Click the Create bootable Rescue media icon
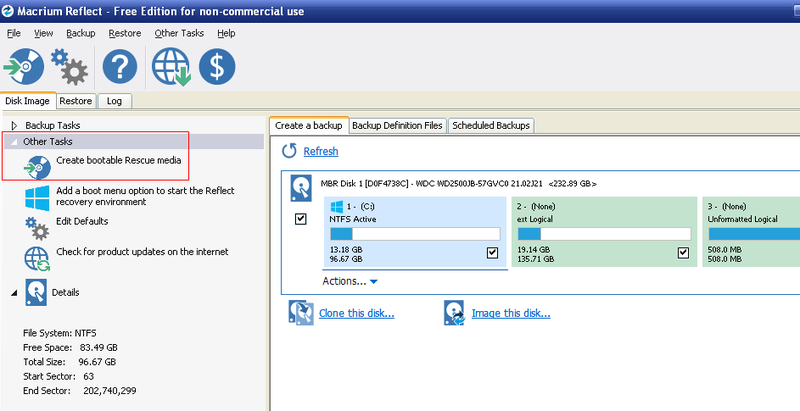Screen dimensions: 800x411 (x=38, y=164)
